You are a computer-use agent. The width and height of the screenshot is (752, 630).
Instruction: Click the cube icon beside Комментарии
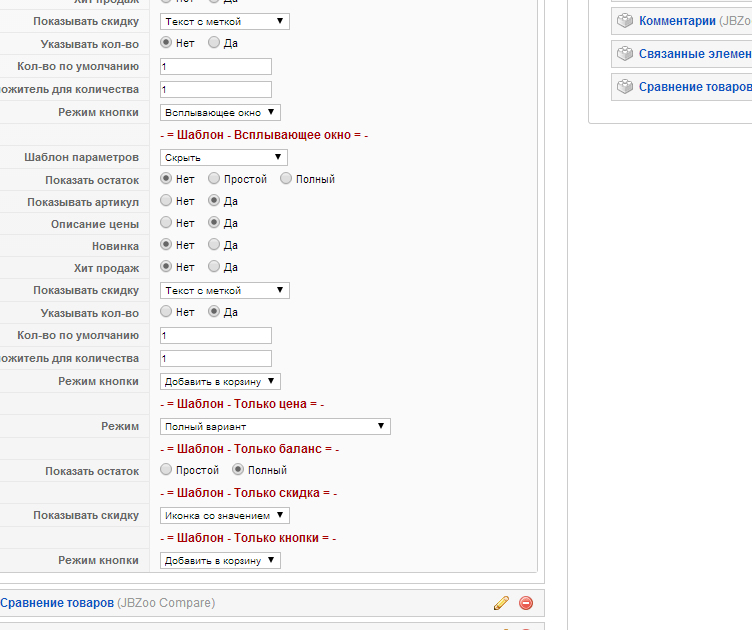625,20
